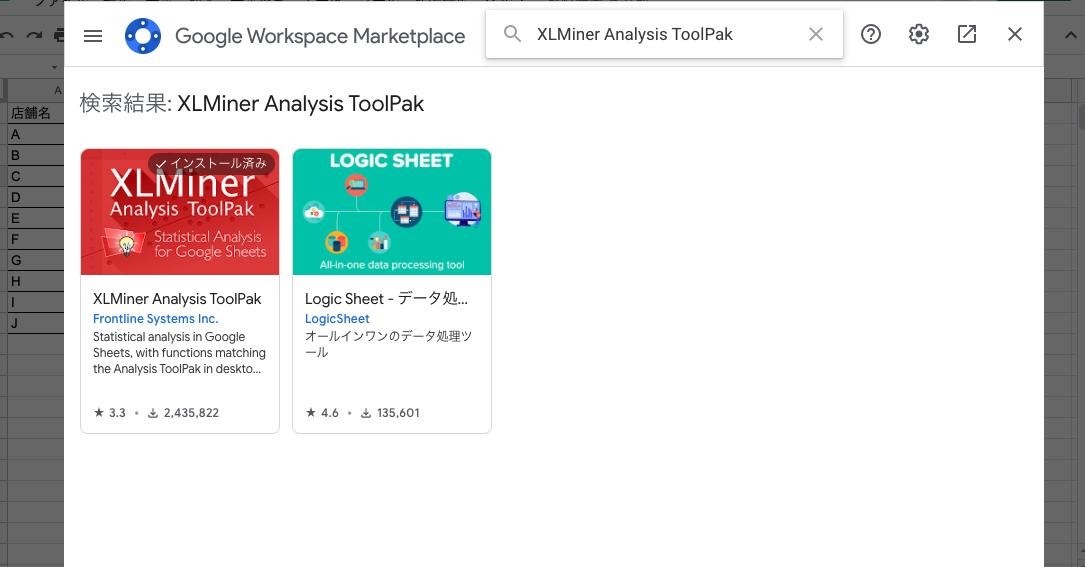Screen dimensions: 1085x567
Task: Select cell containing C in the sheet
Action: coord(35,176)
